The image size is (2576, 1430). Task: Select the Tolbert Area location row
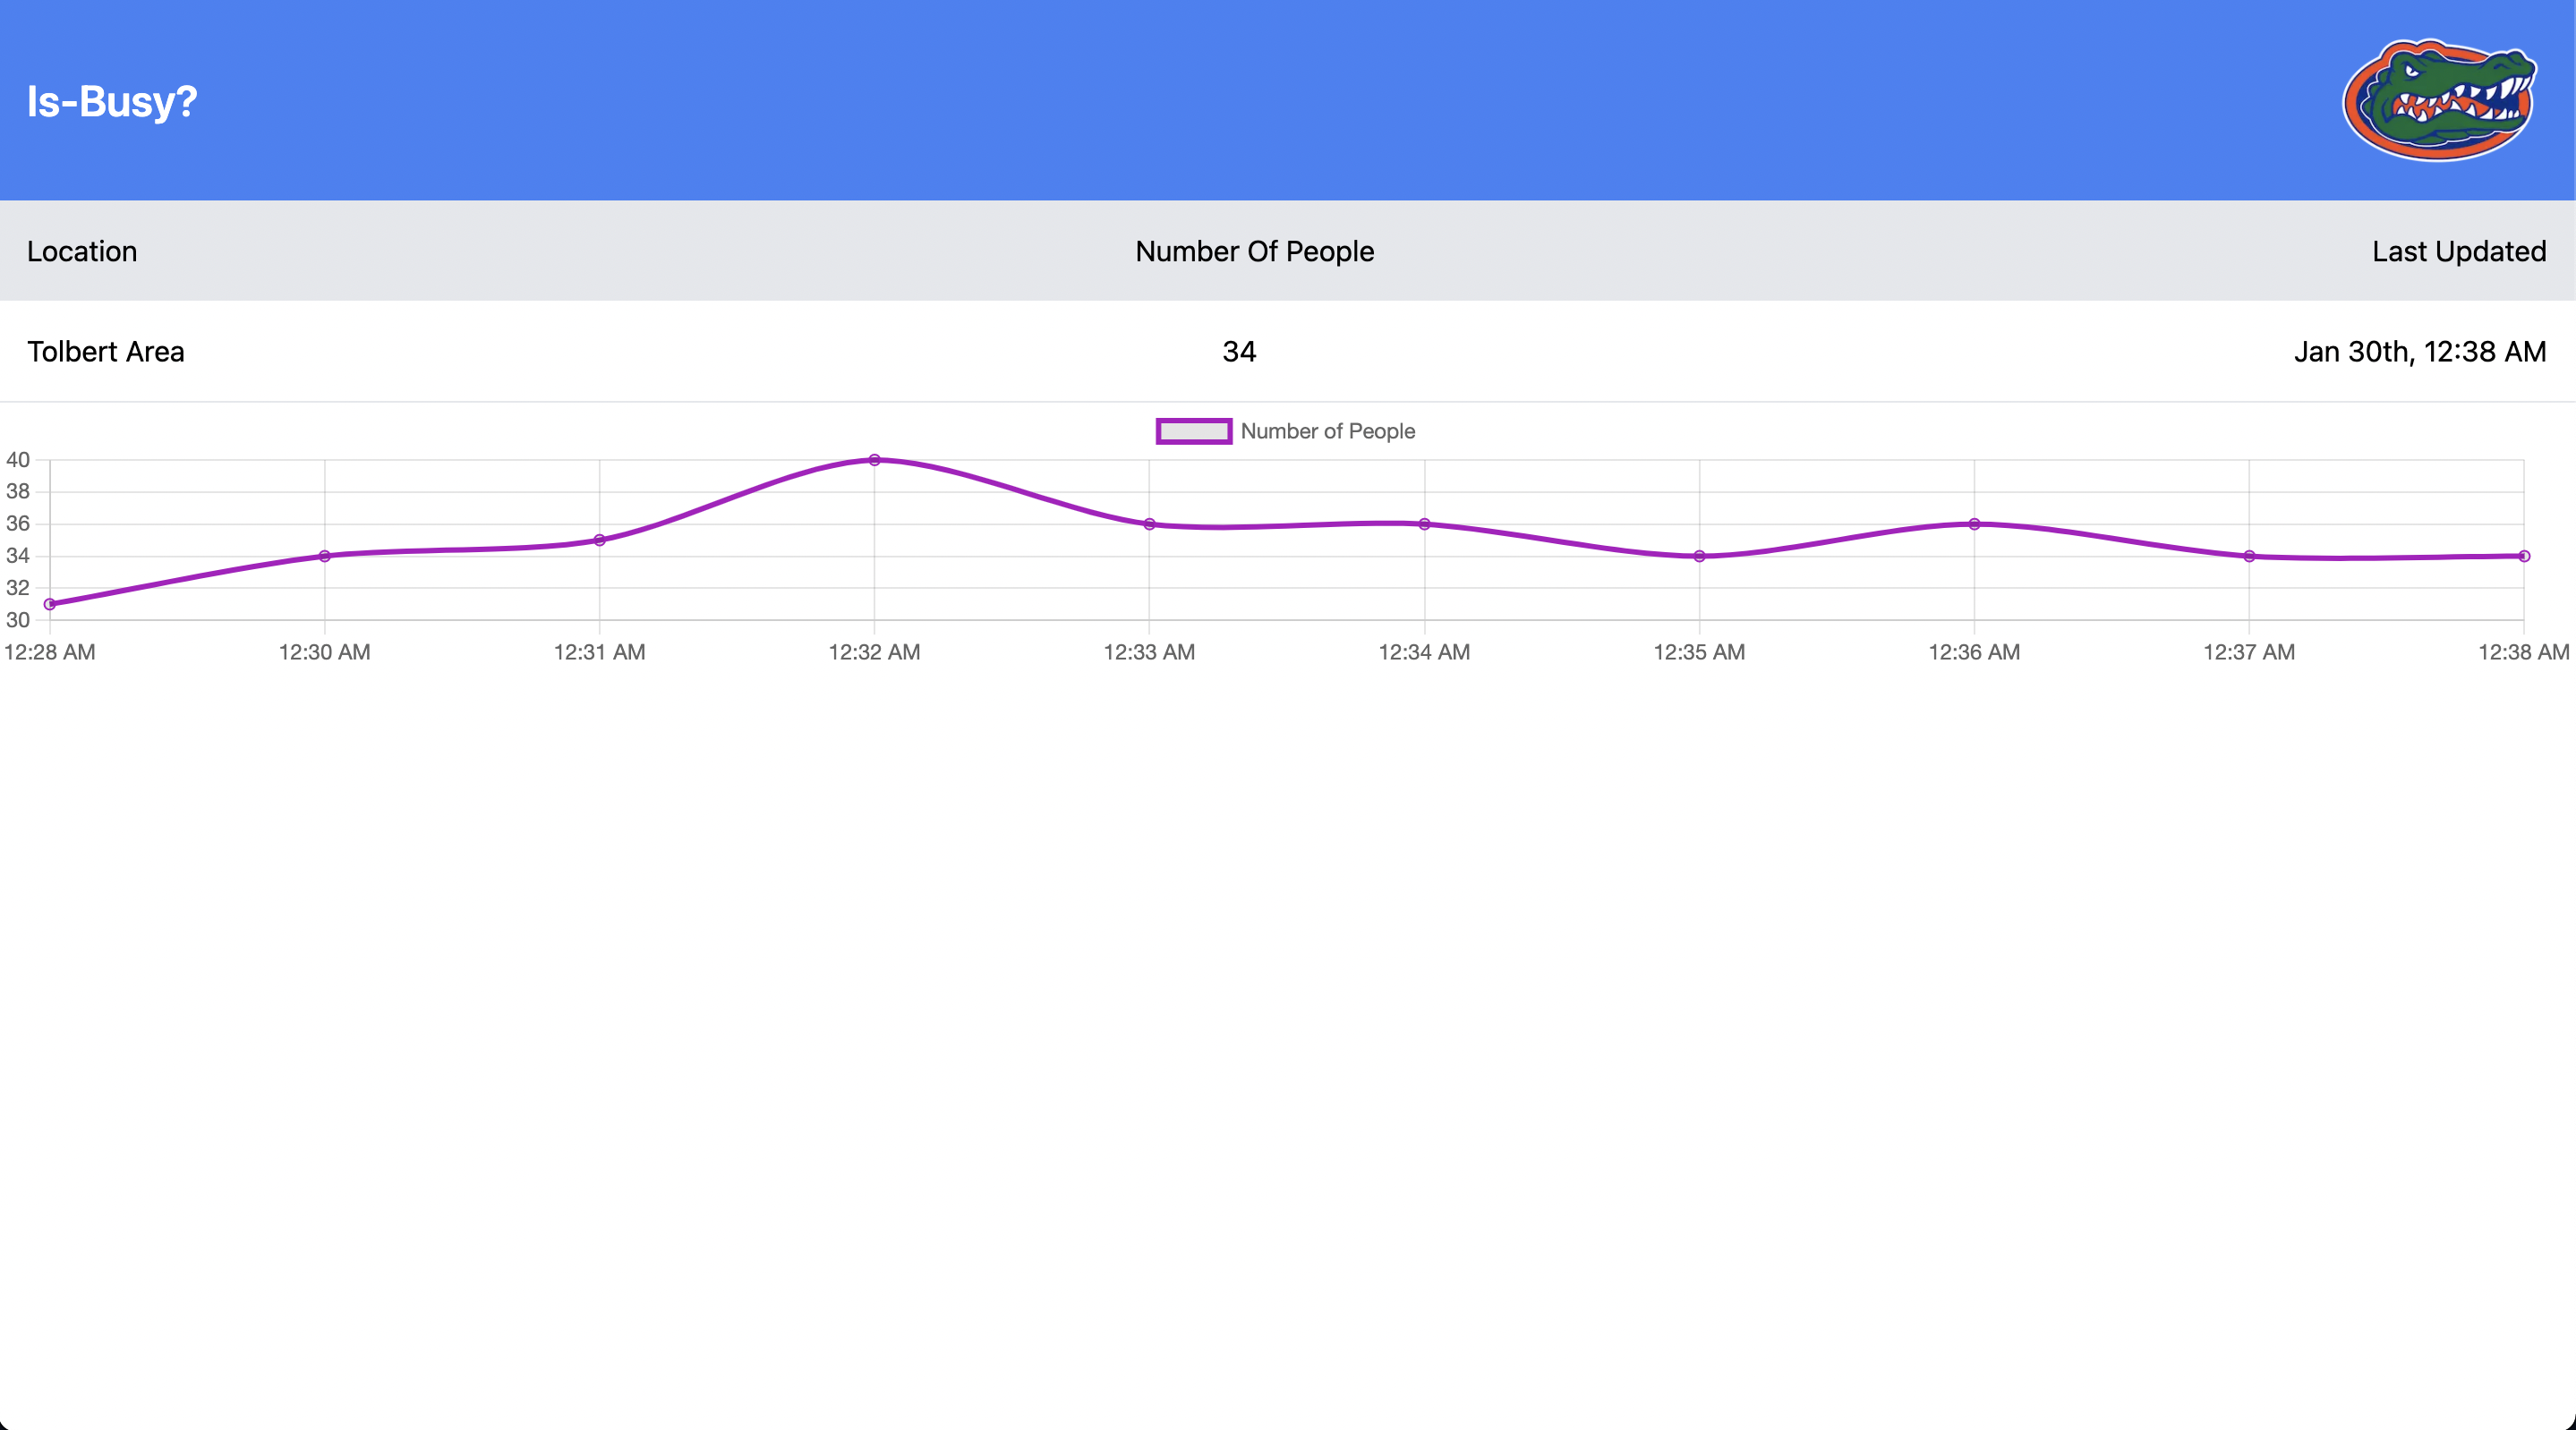tap(106, 352)
